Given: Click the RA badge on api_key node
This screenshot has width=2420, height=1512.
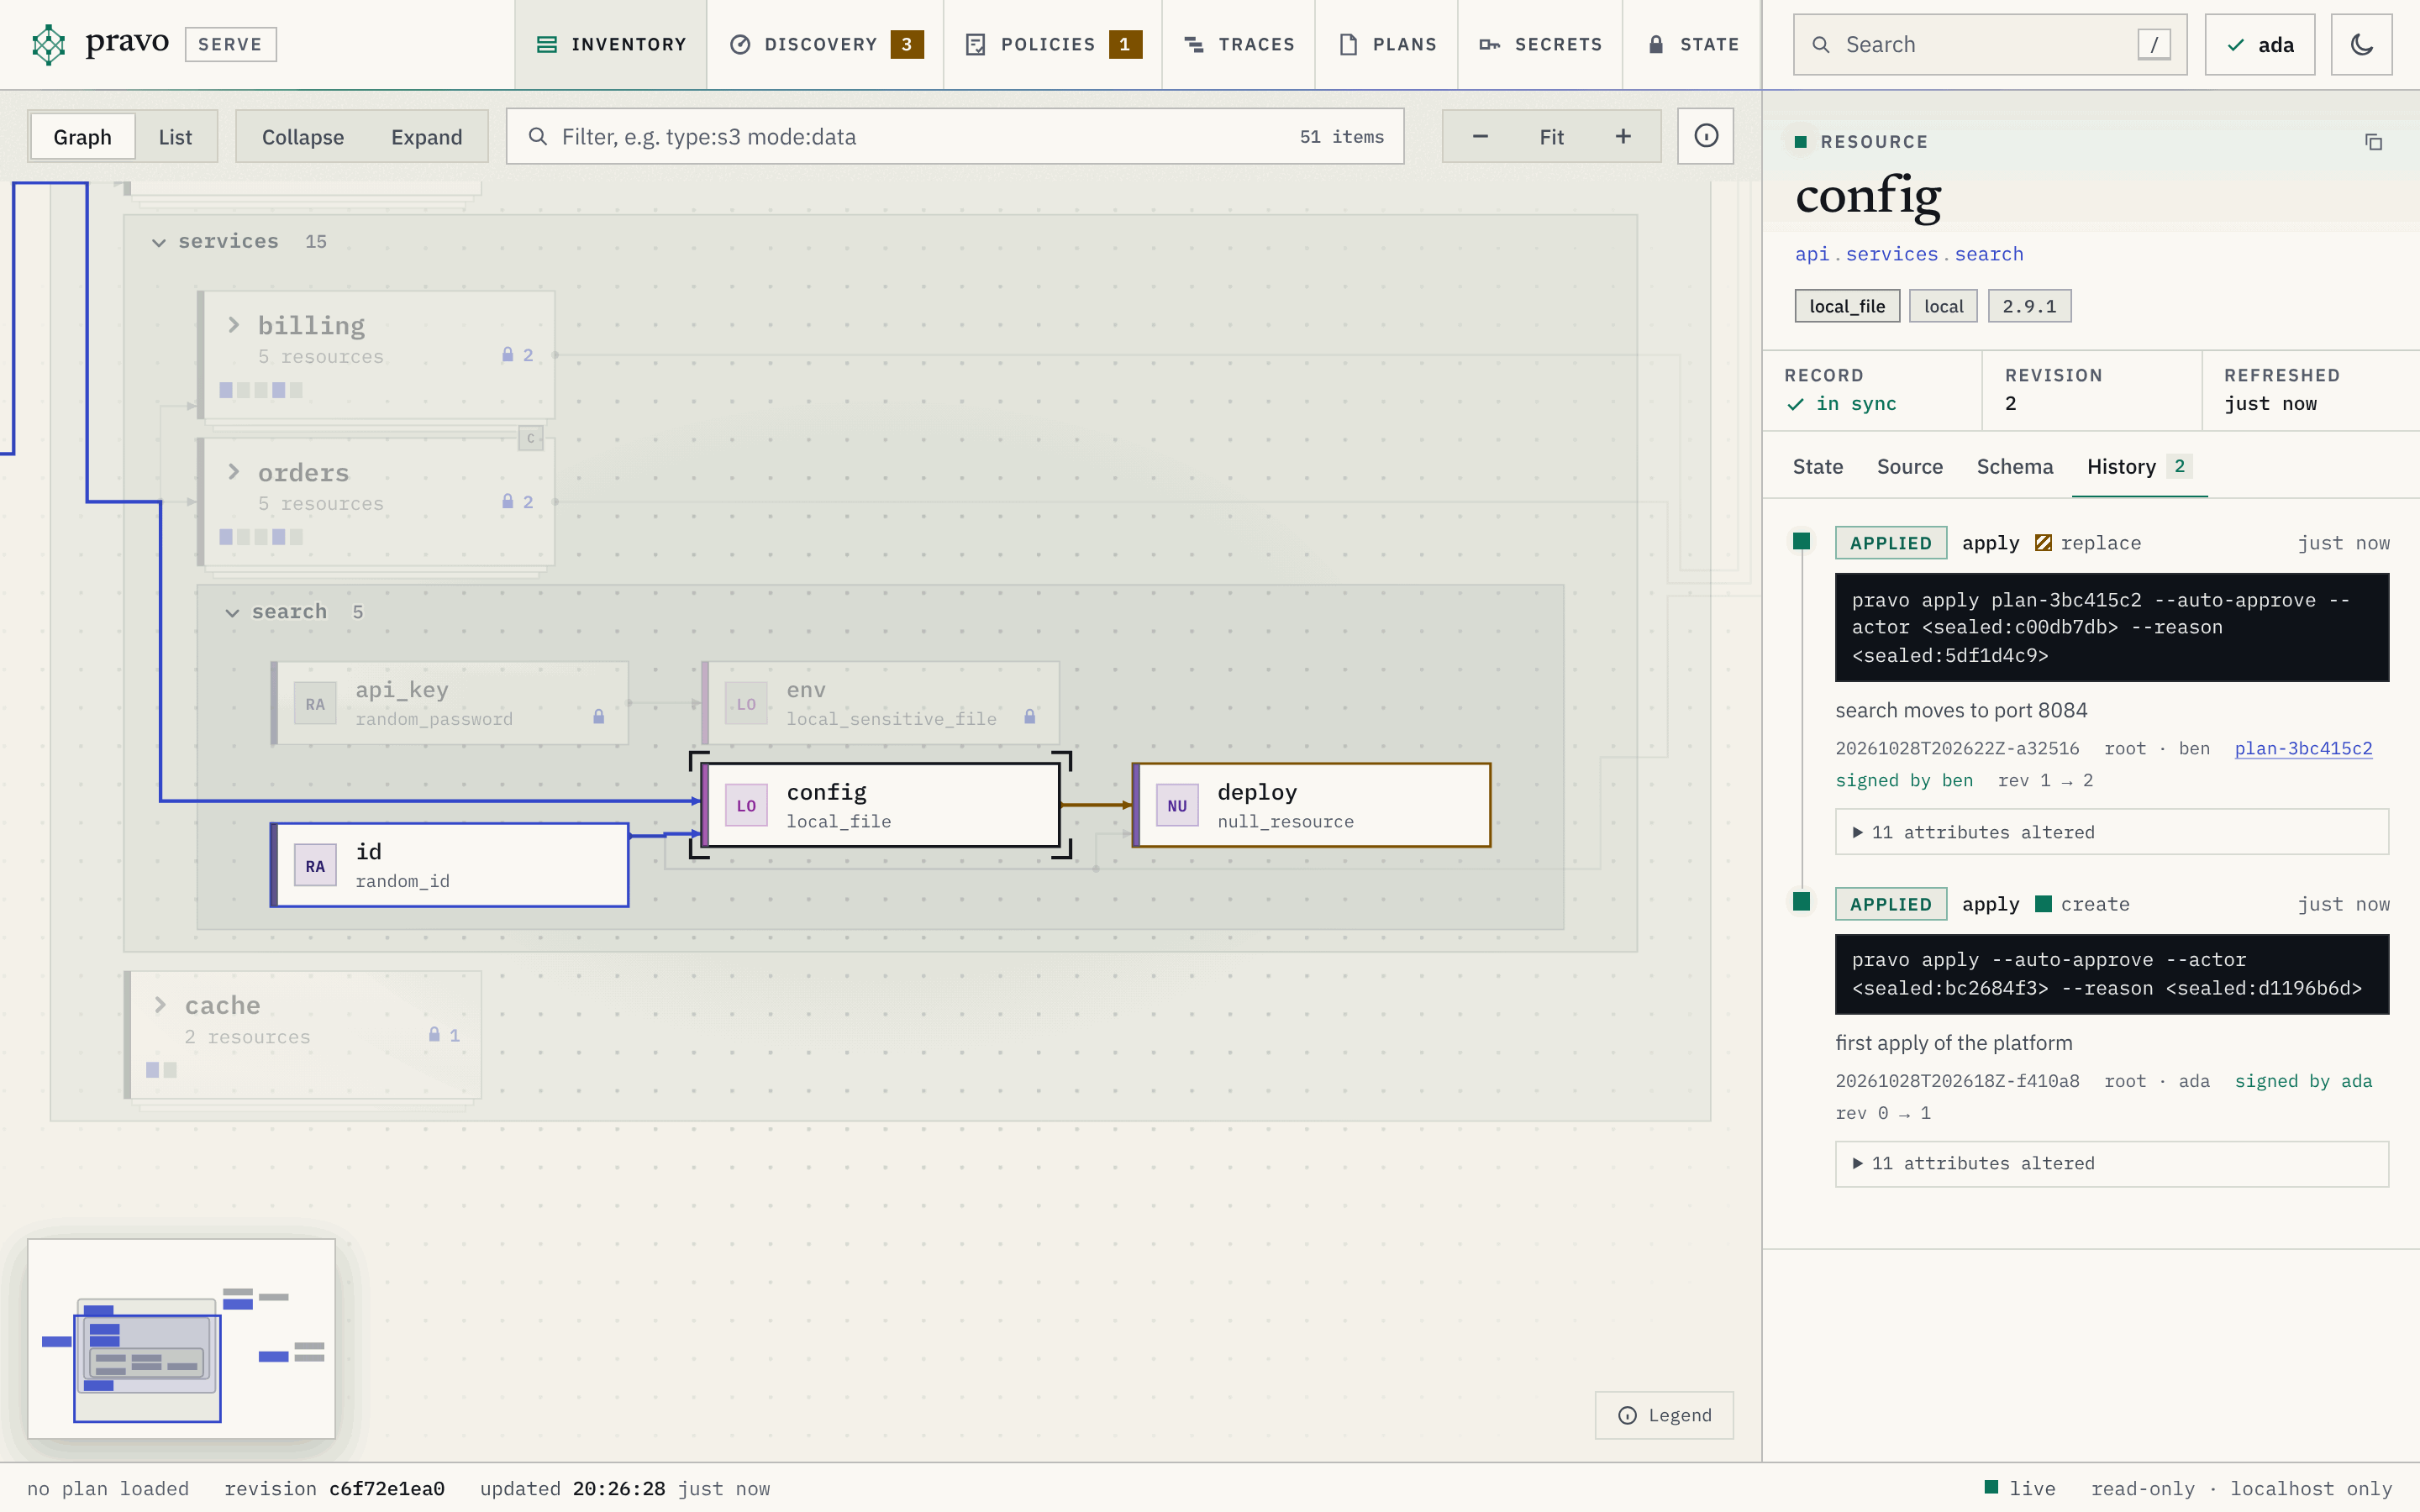Looking at the screenshot, I should tap(315, 704).
